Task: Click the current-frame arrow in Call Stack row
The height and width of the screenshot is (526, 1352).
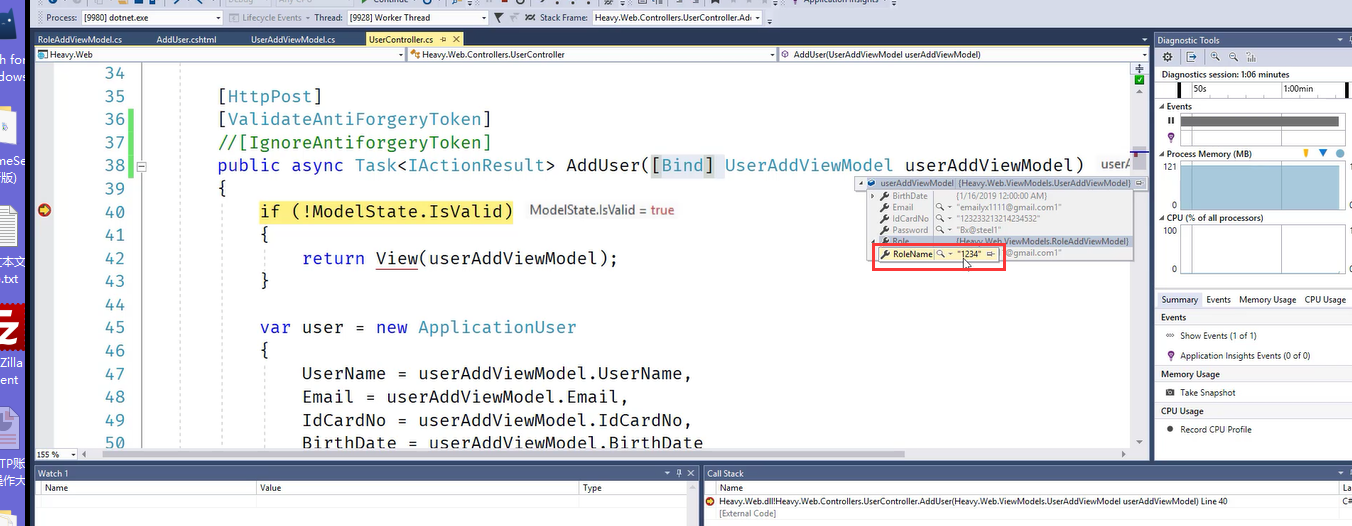Action: (710, 501)
